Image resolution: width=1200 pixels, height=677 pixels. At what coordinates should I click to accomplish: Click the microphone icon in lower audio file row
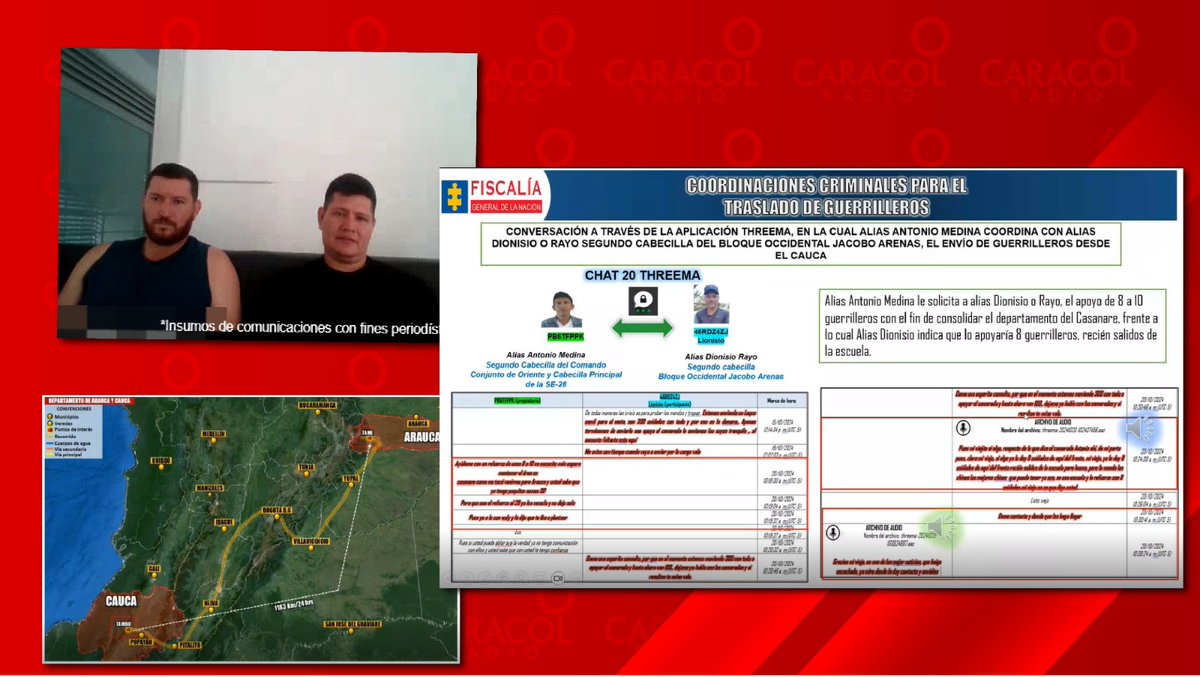[x=832, y=534]
